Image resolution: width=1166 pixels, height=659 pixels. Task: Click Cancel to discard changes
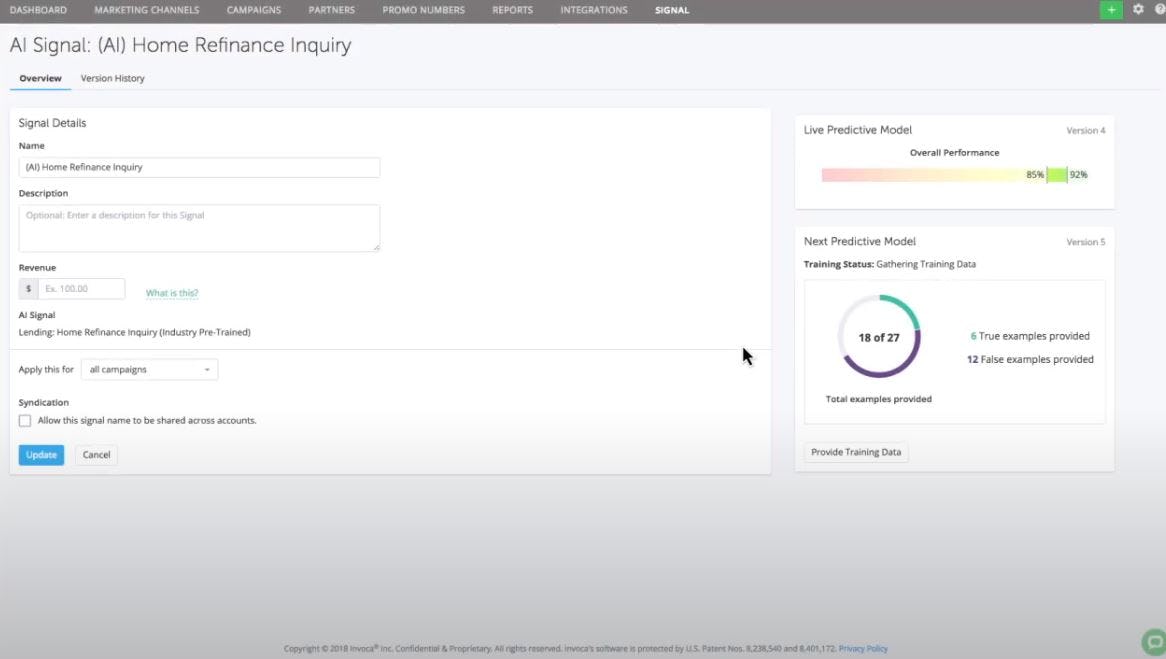coord(95,454)
